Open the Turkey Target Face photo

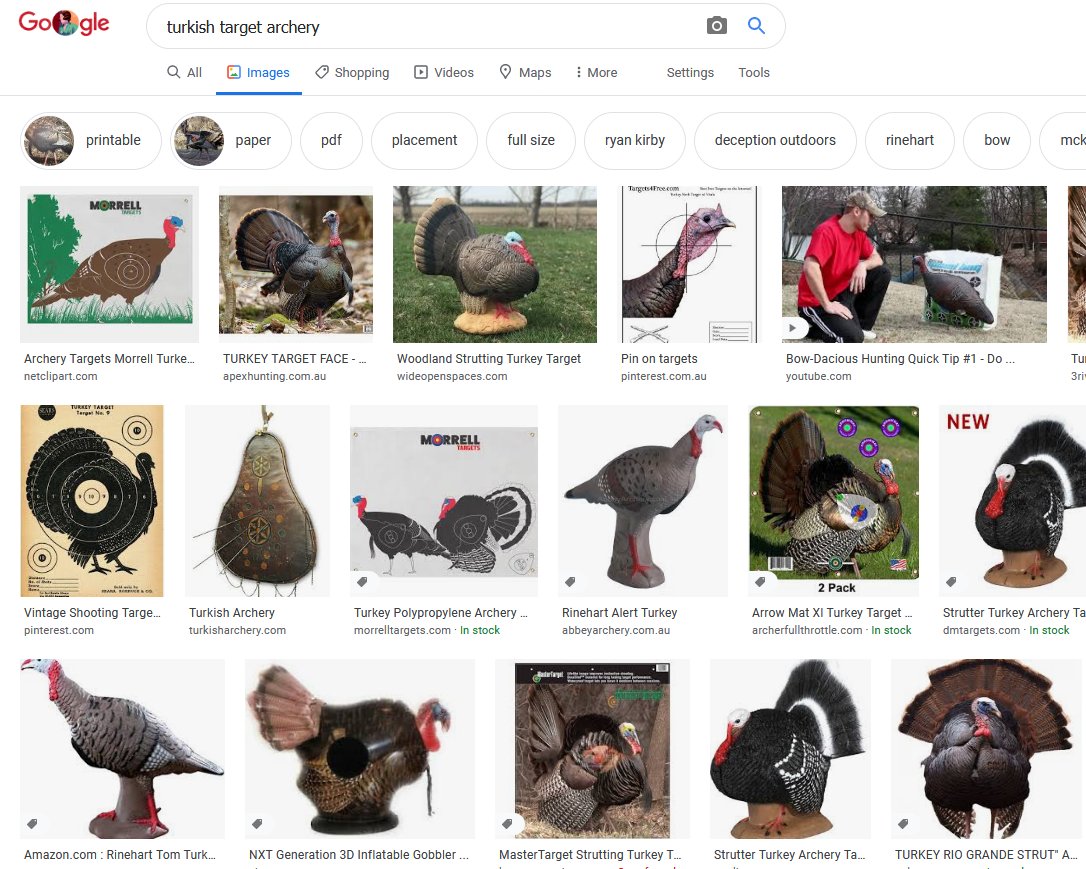[296, 264]
